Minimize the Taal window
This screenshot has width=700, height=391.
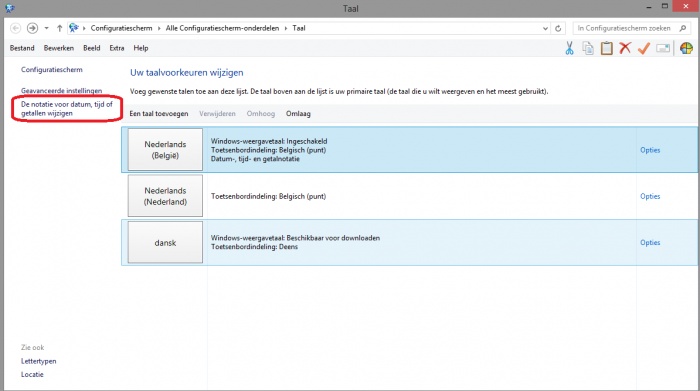(x=649, y=7)
